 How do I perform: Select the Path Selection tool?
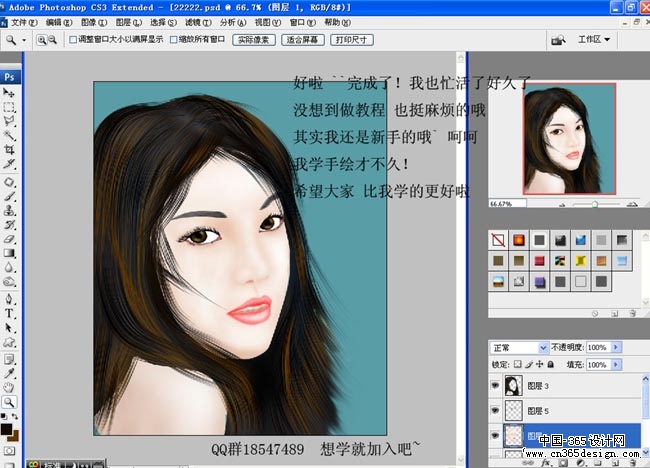pyautogui.click(x=9, y=328)
